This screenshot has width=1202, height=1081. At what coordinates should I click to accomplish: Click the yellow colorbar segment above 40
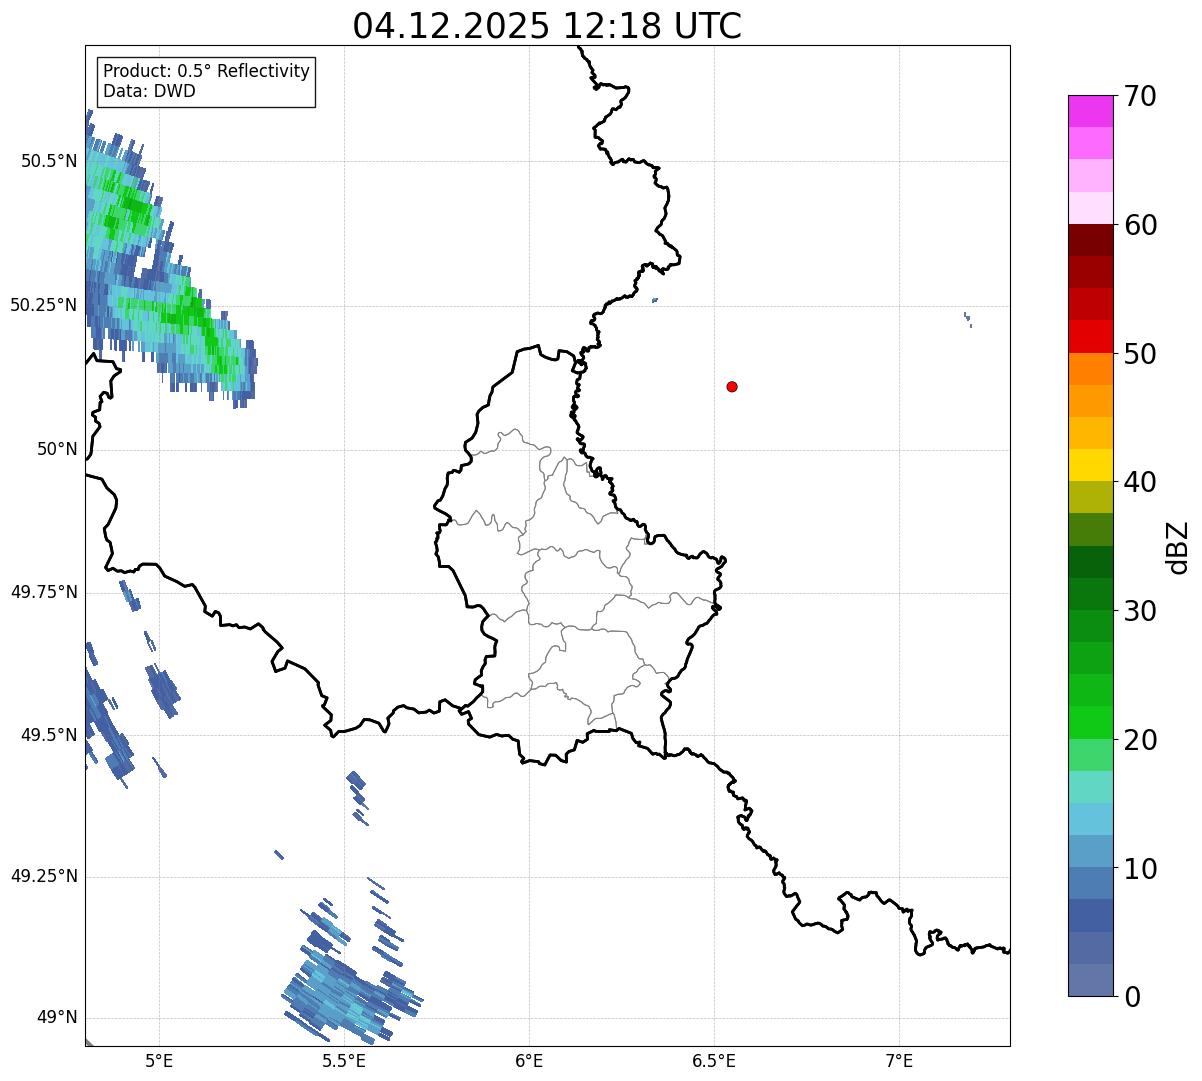[1090, 465]
